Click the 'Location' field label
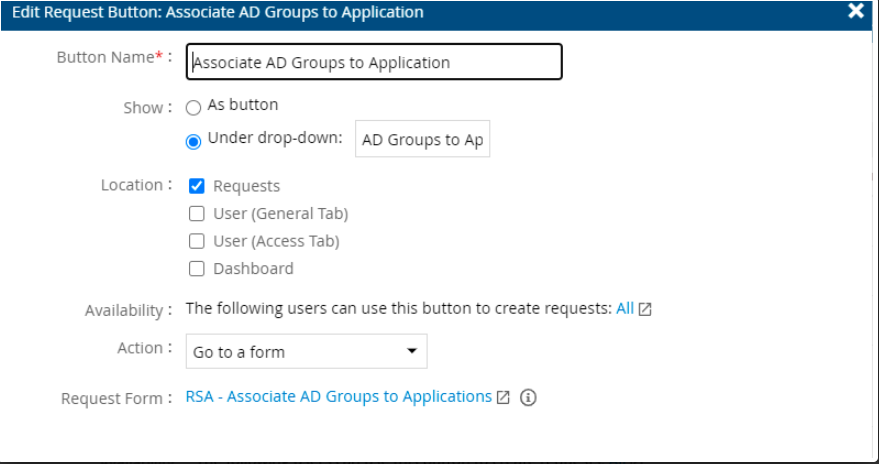The height and width of the screenshot is (464, 879). [131, 185]
